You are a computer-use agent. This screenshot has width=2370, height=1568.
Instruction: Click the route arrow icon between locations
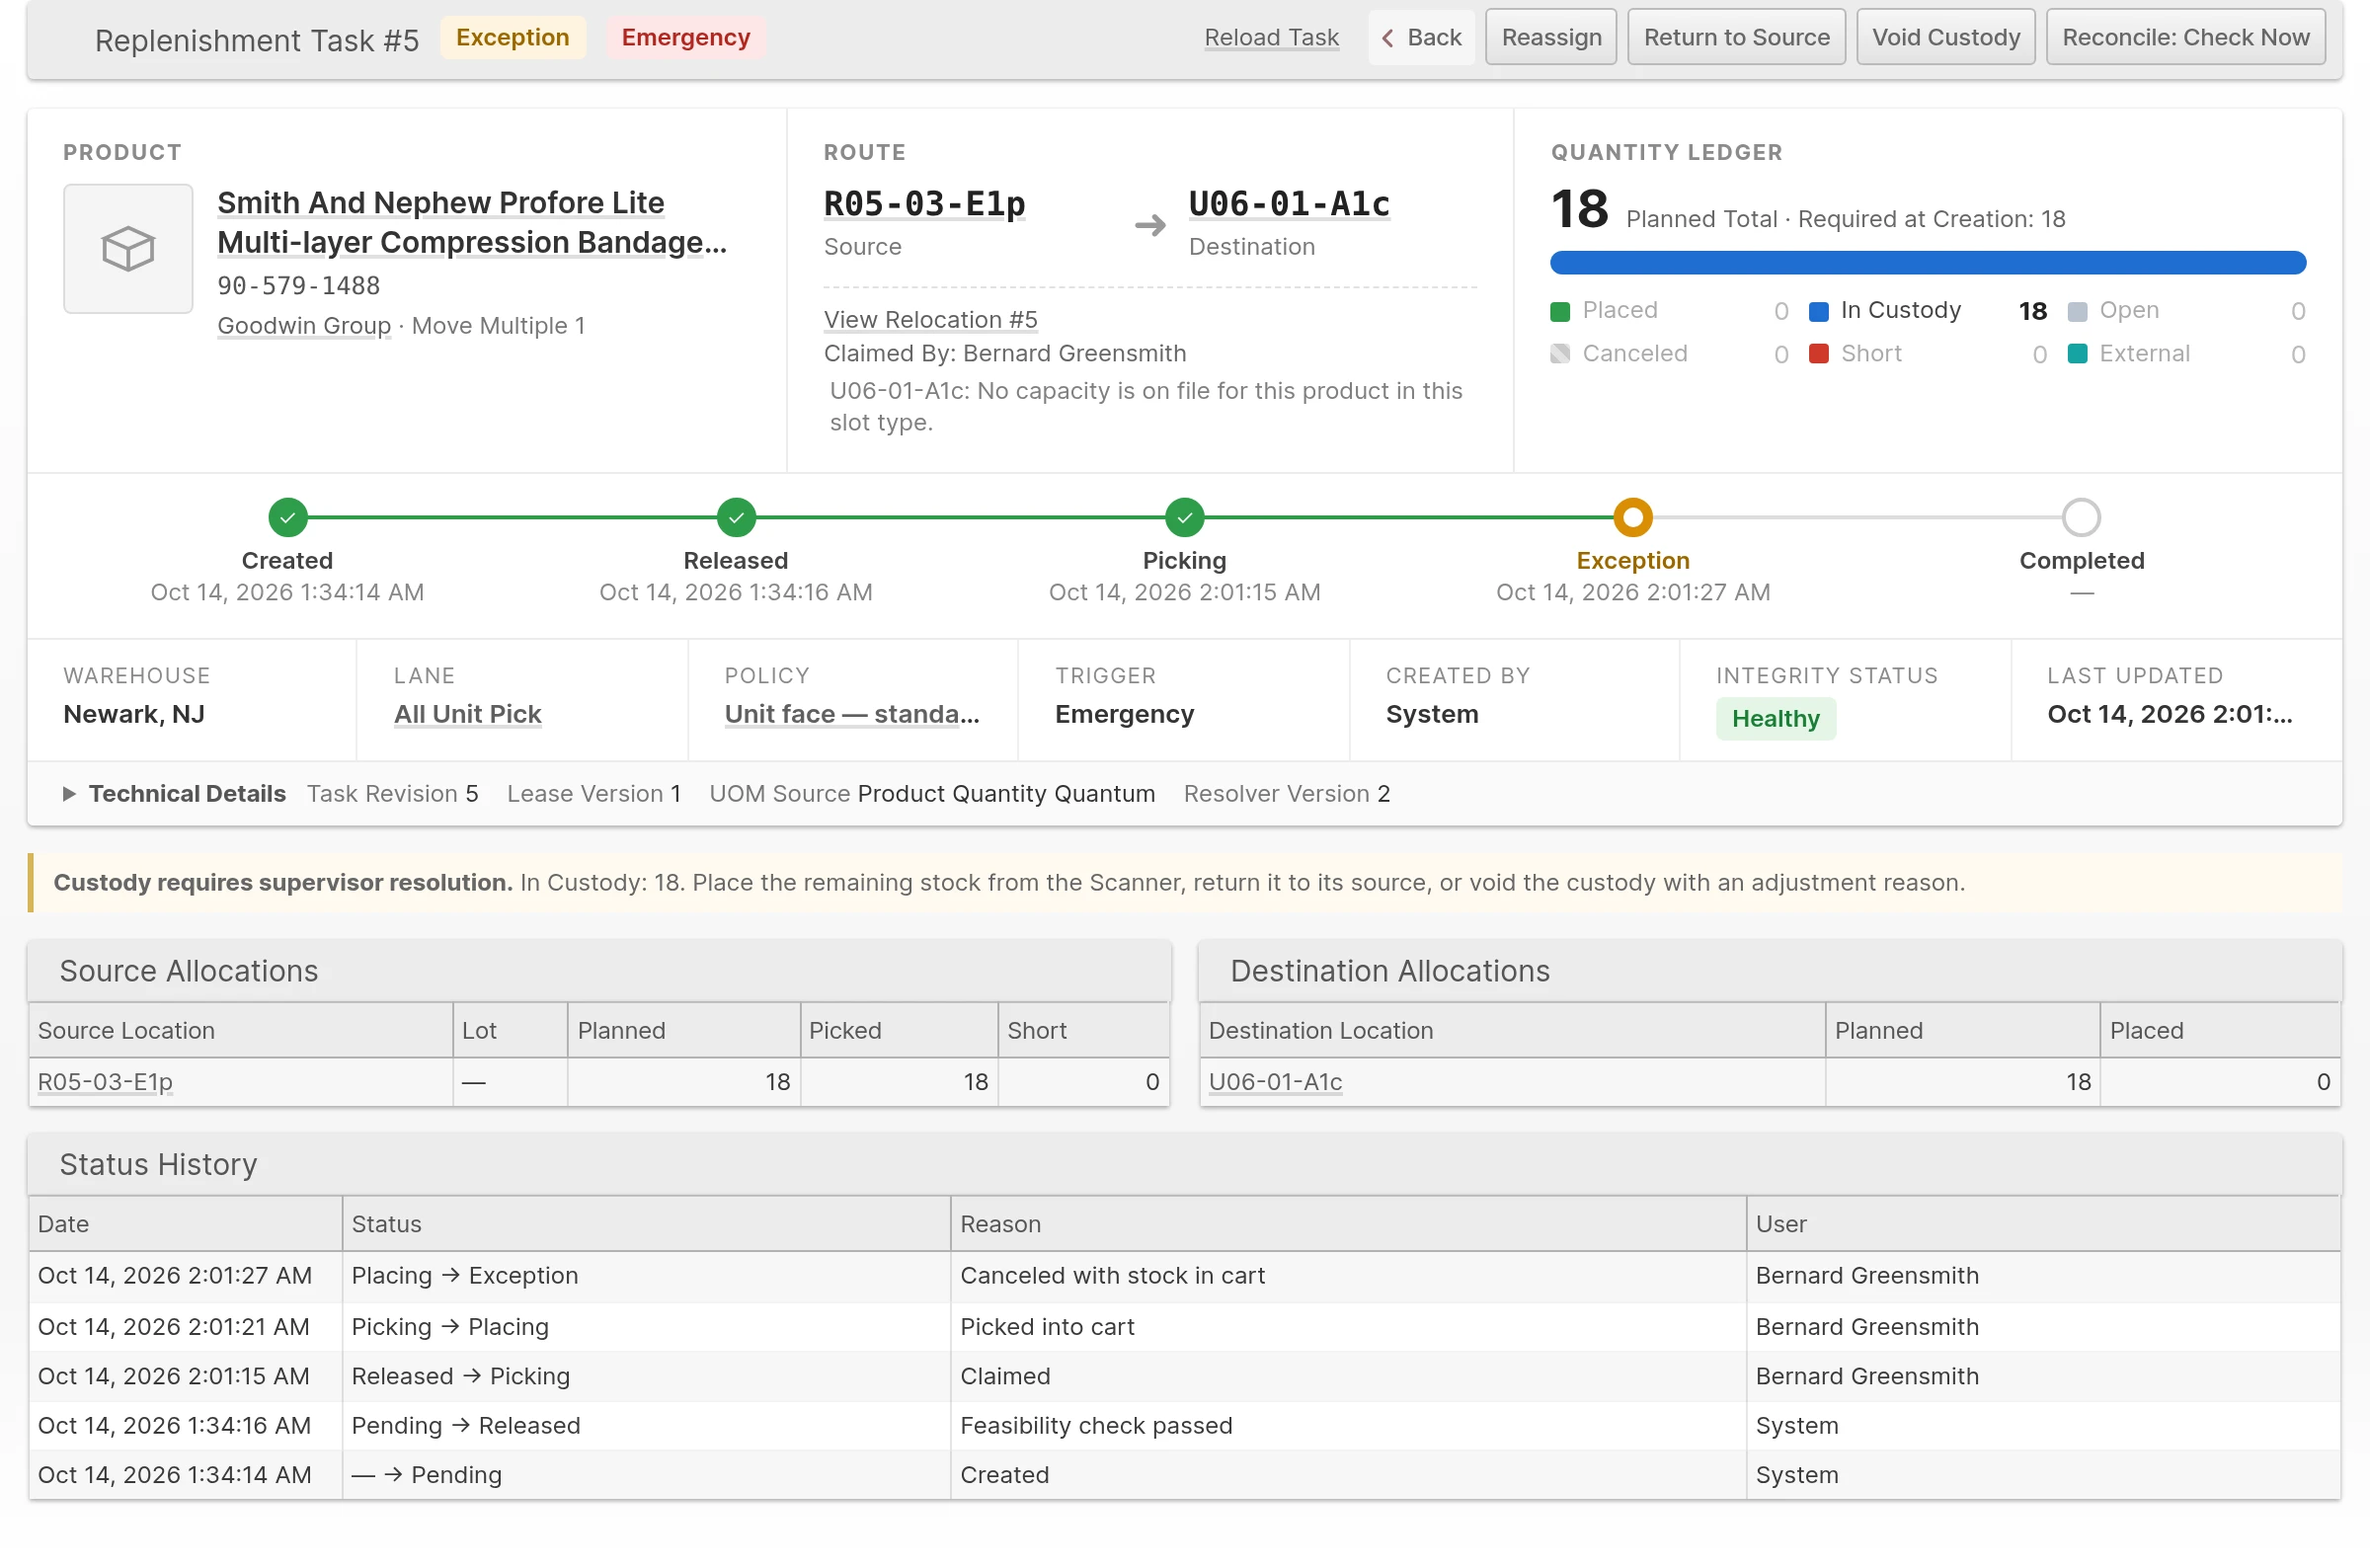click(x=1150, y=225)
